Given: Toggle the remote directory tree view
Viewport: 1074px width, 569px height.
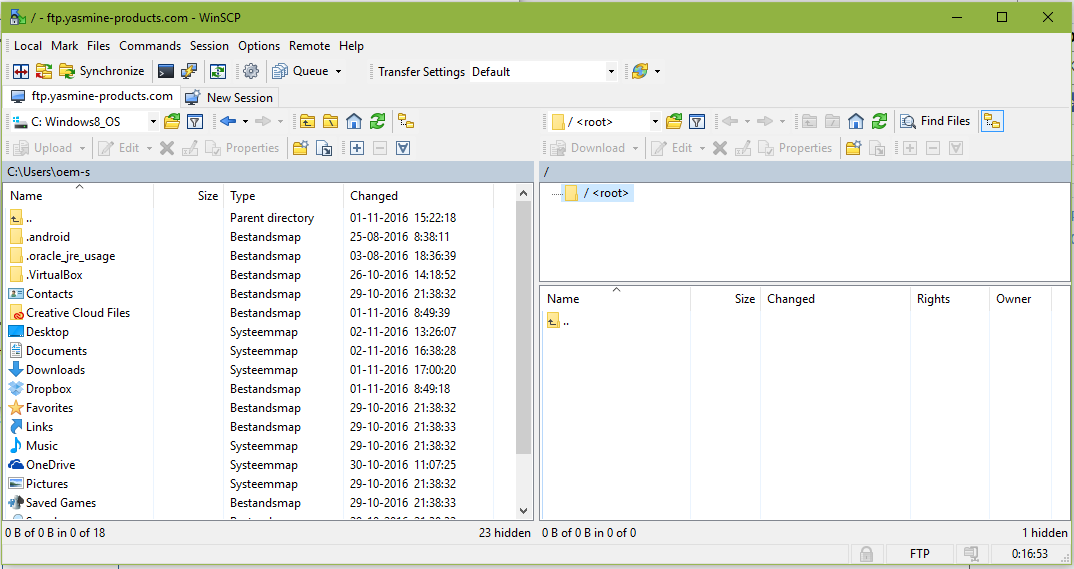Looking at the screenshot, I should pos(992,122).
